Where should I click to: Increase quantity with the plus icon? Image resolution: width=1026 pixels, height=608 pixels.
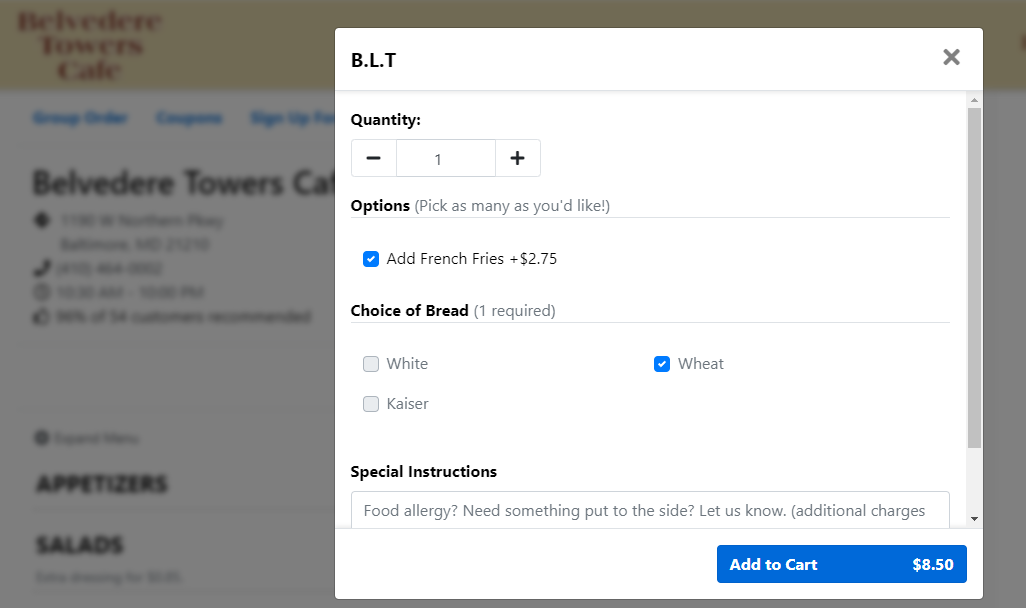pos(518,158)
